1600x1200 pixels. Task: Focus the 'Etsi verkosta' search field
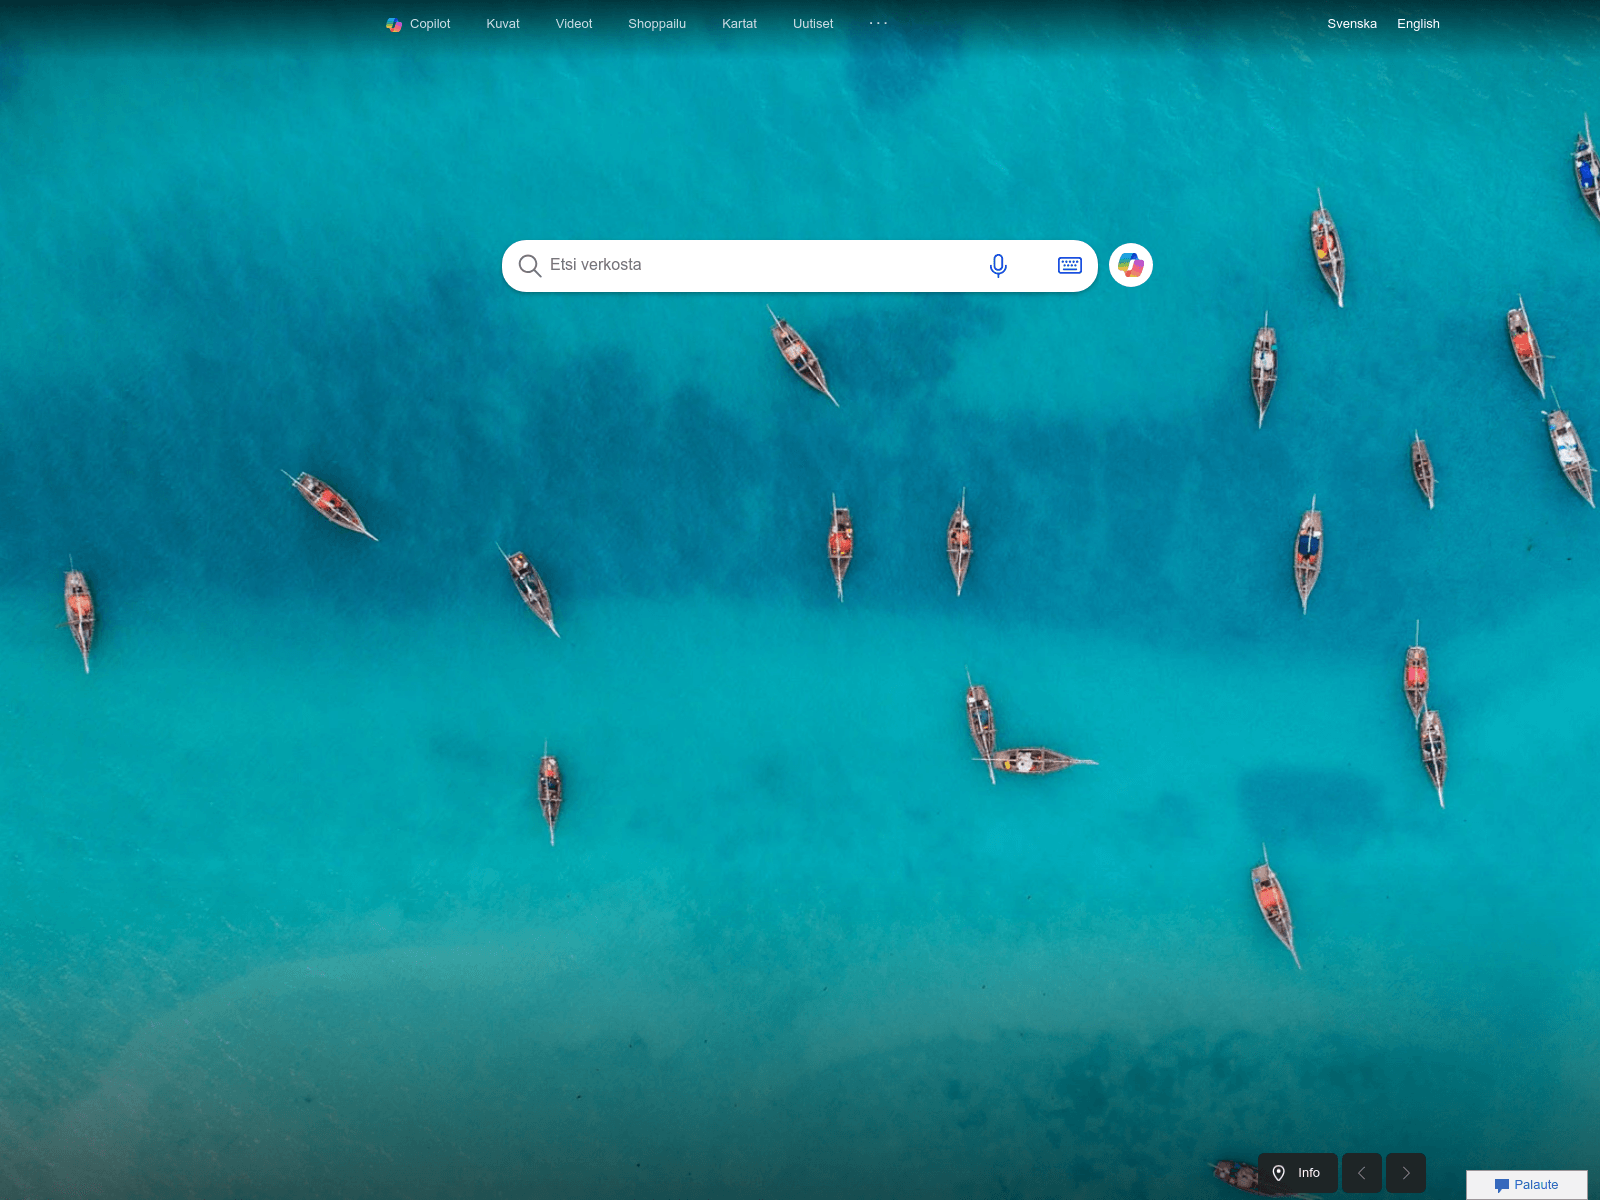point(760,265)
